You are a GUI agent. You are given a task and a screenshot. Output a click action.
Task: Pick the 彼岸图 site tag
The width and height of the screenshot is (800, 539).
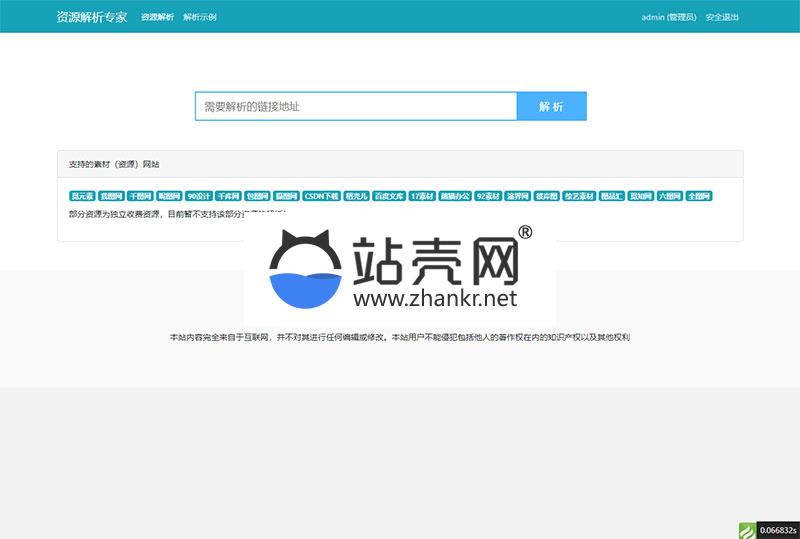click(546, 196)
